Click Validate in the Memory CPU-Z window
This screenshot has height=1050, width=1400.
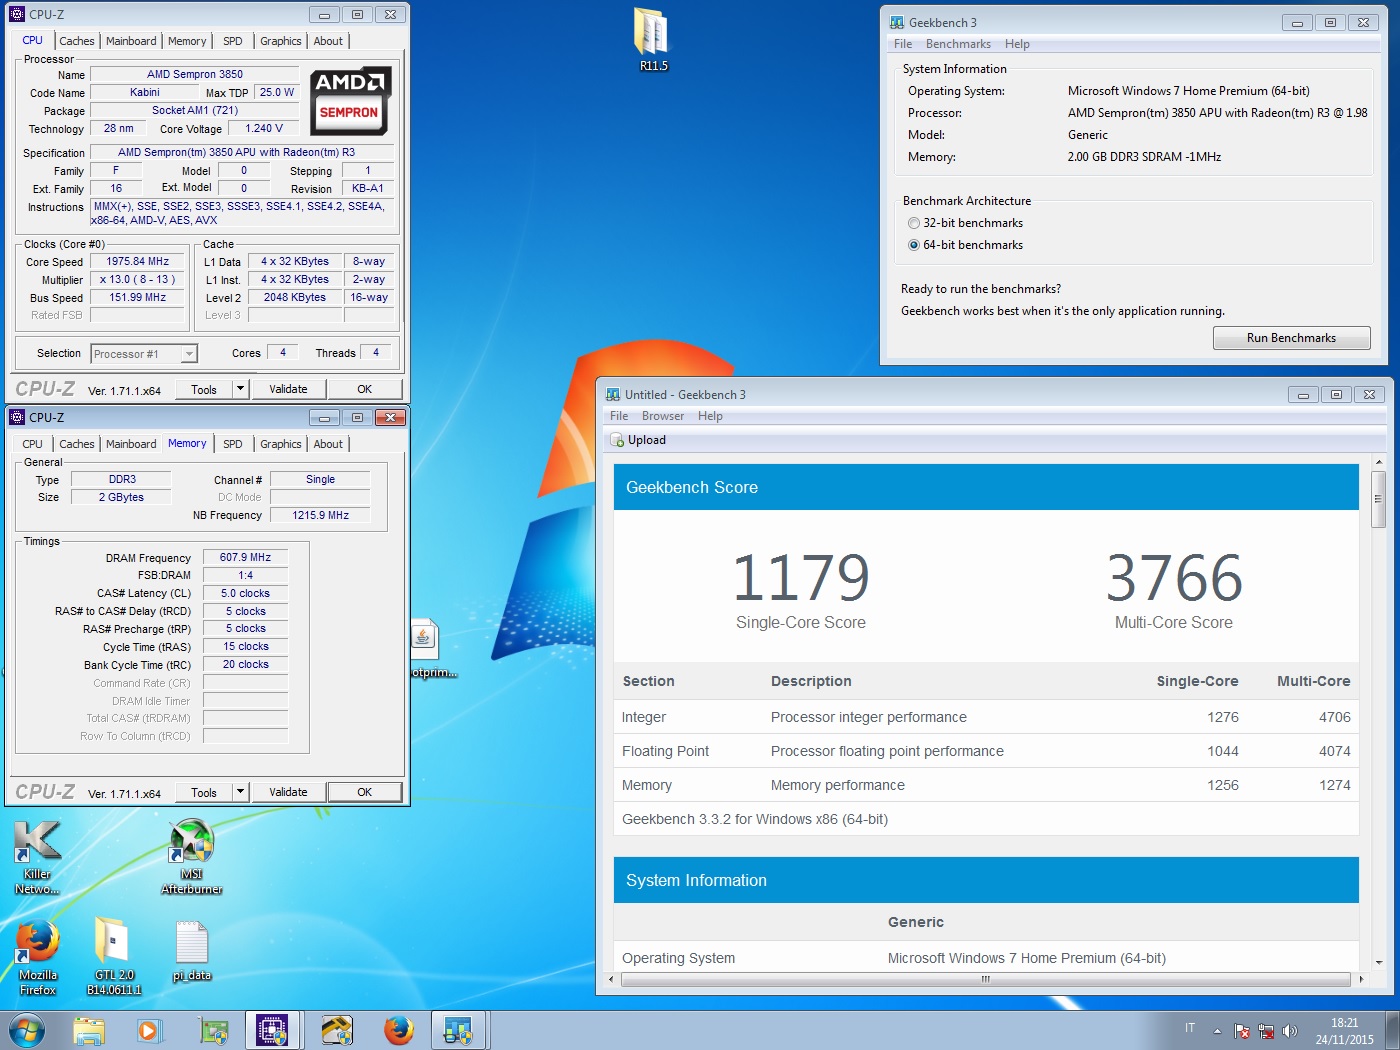click(x=288, y=792)
